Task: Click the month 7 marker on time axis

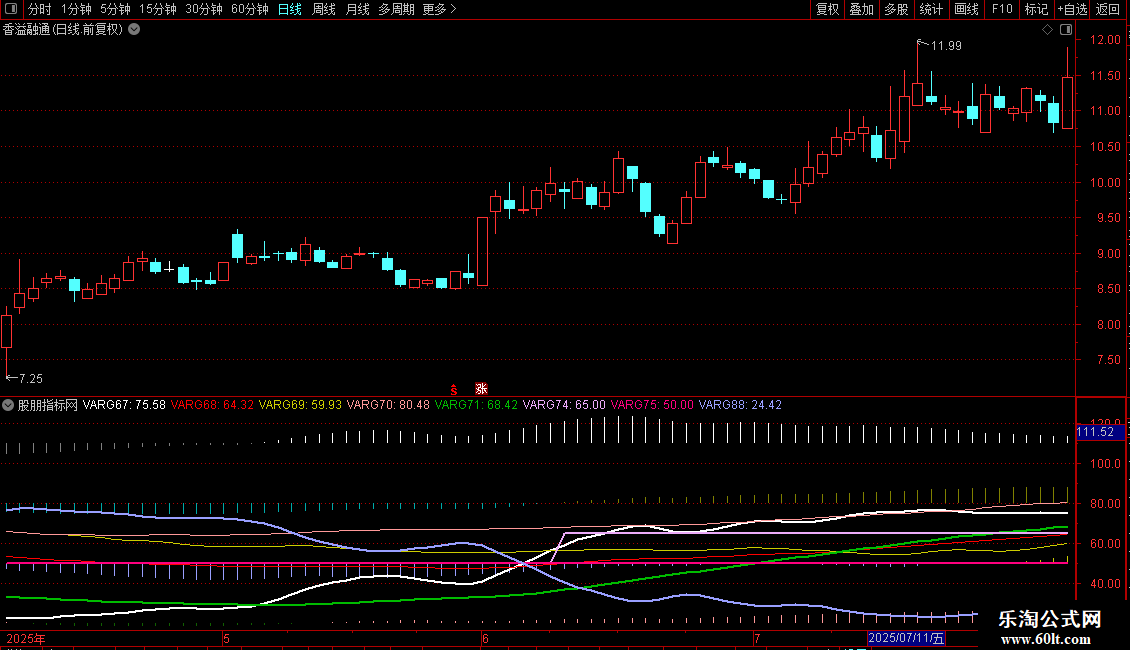Action: [757, 639]
